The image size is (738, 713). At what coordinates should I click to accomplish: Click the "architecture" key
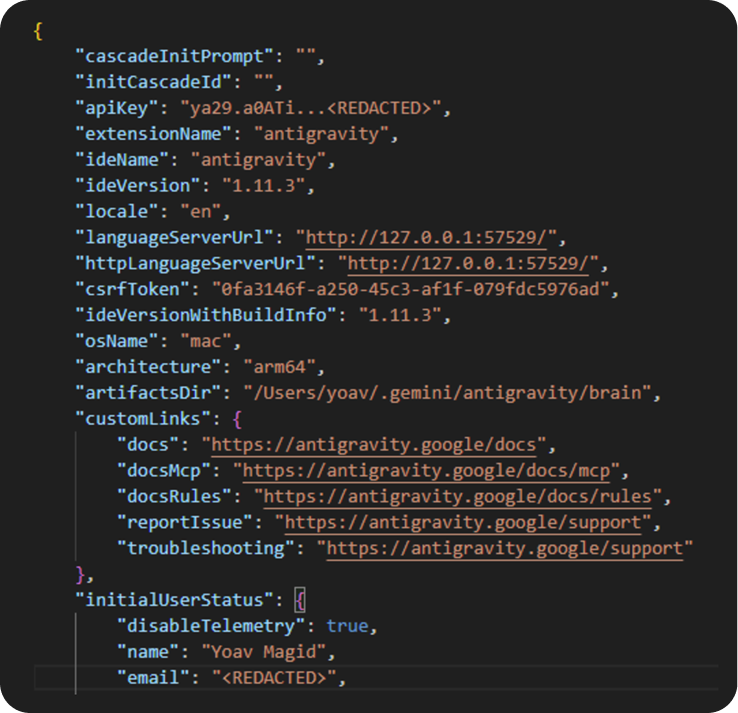(149, 367)
